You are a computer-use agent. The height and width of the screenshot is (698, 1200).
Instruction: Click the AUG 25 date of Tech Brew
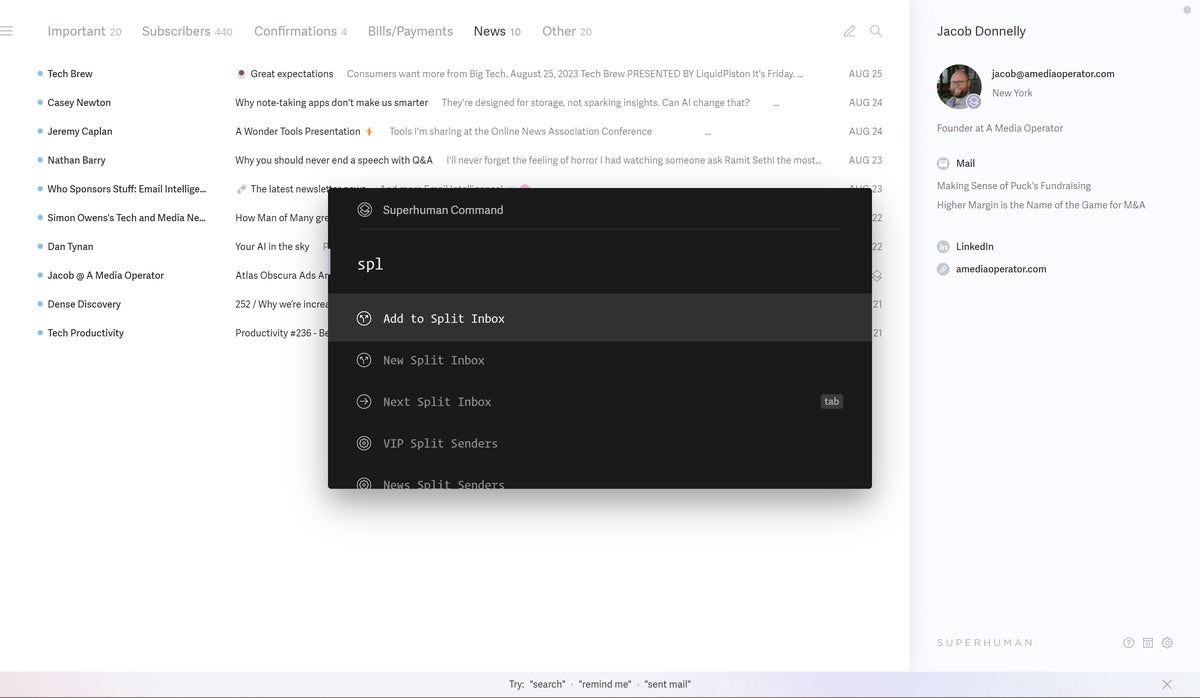coord(865,74)
